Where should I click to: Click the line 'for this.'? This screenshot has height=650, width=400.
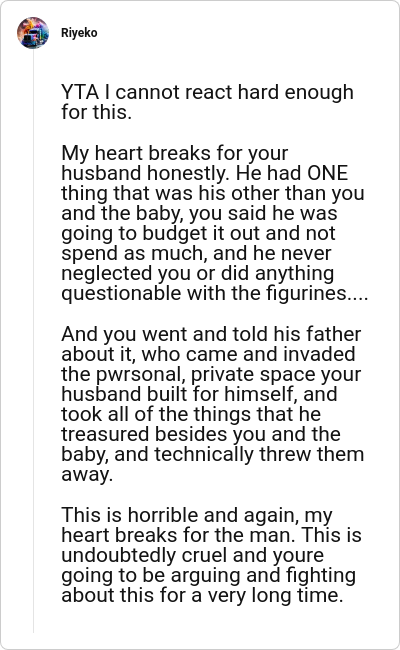[x=97, y=112]
